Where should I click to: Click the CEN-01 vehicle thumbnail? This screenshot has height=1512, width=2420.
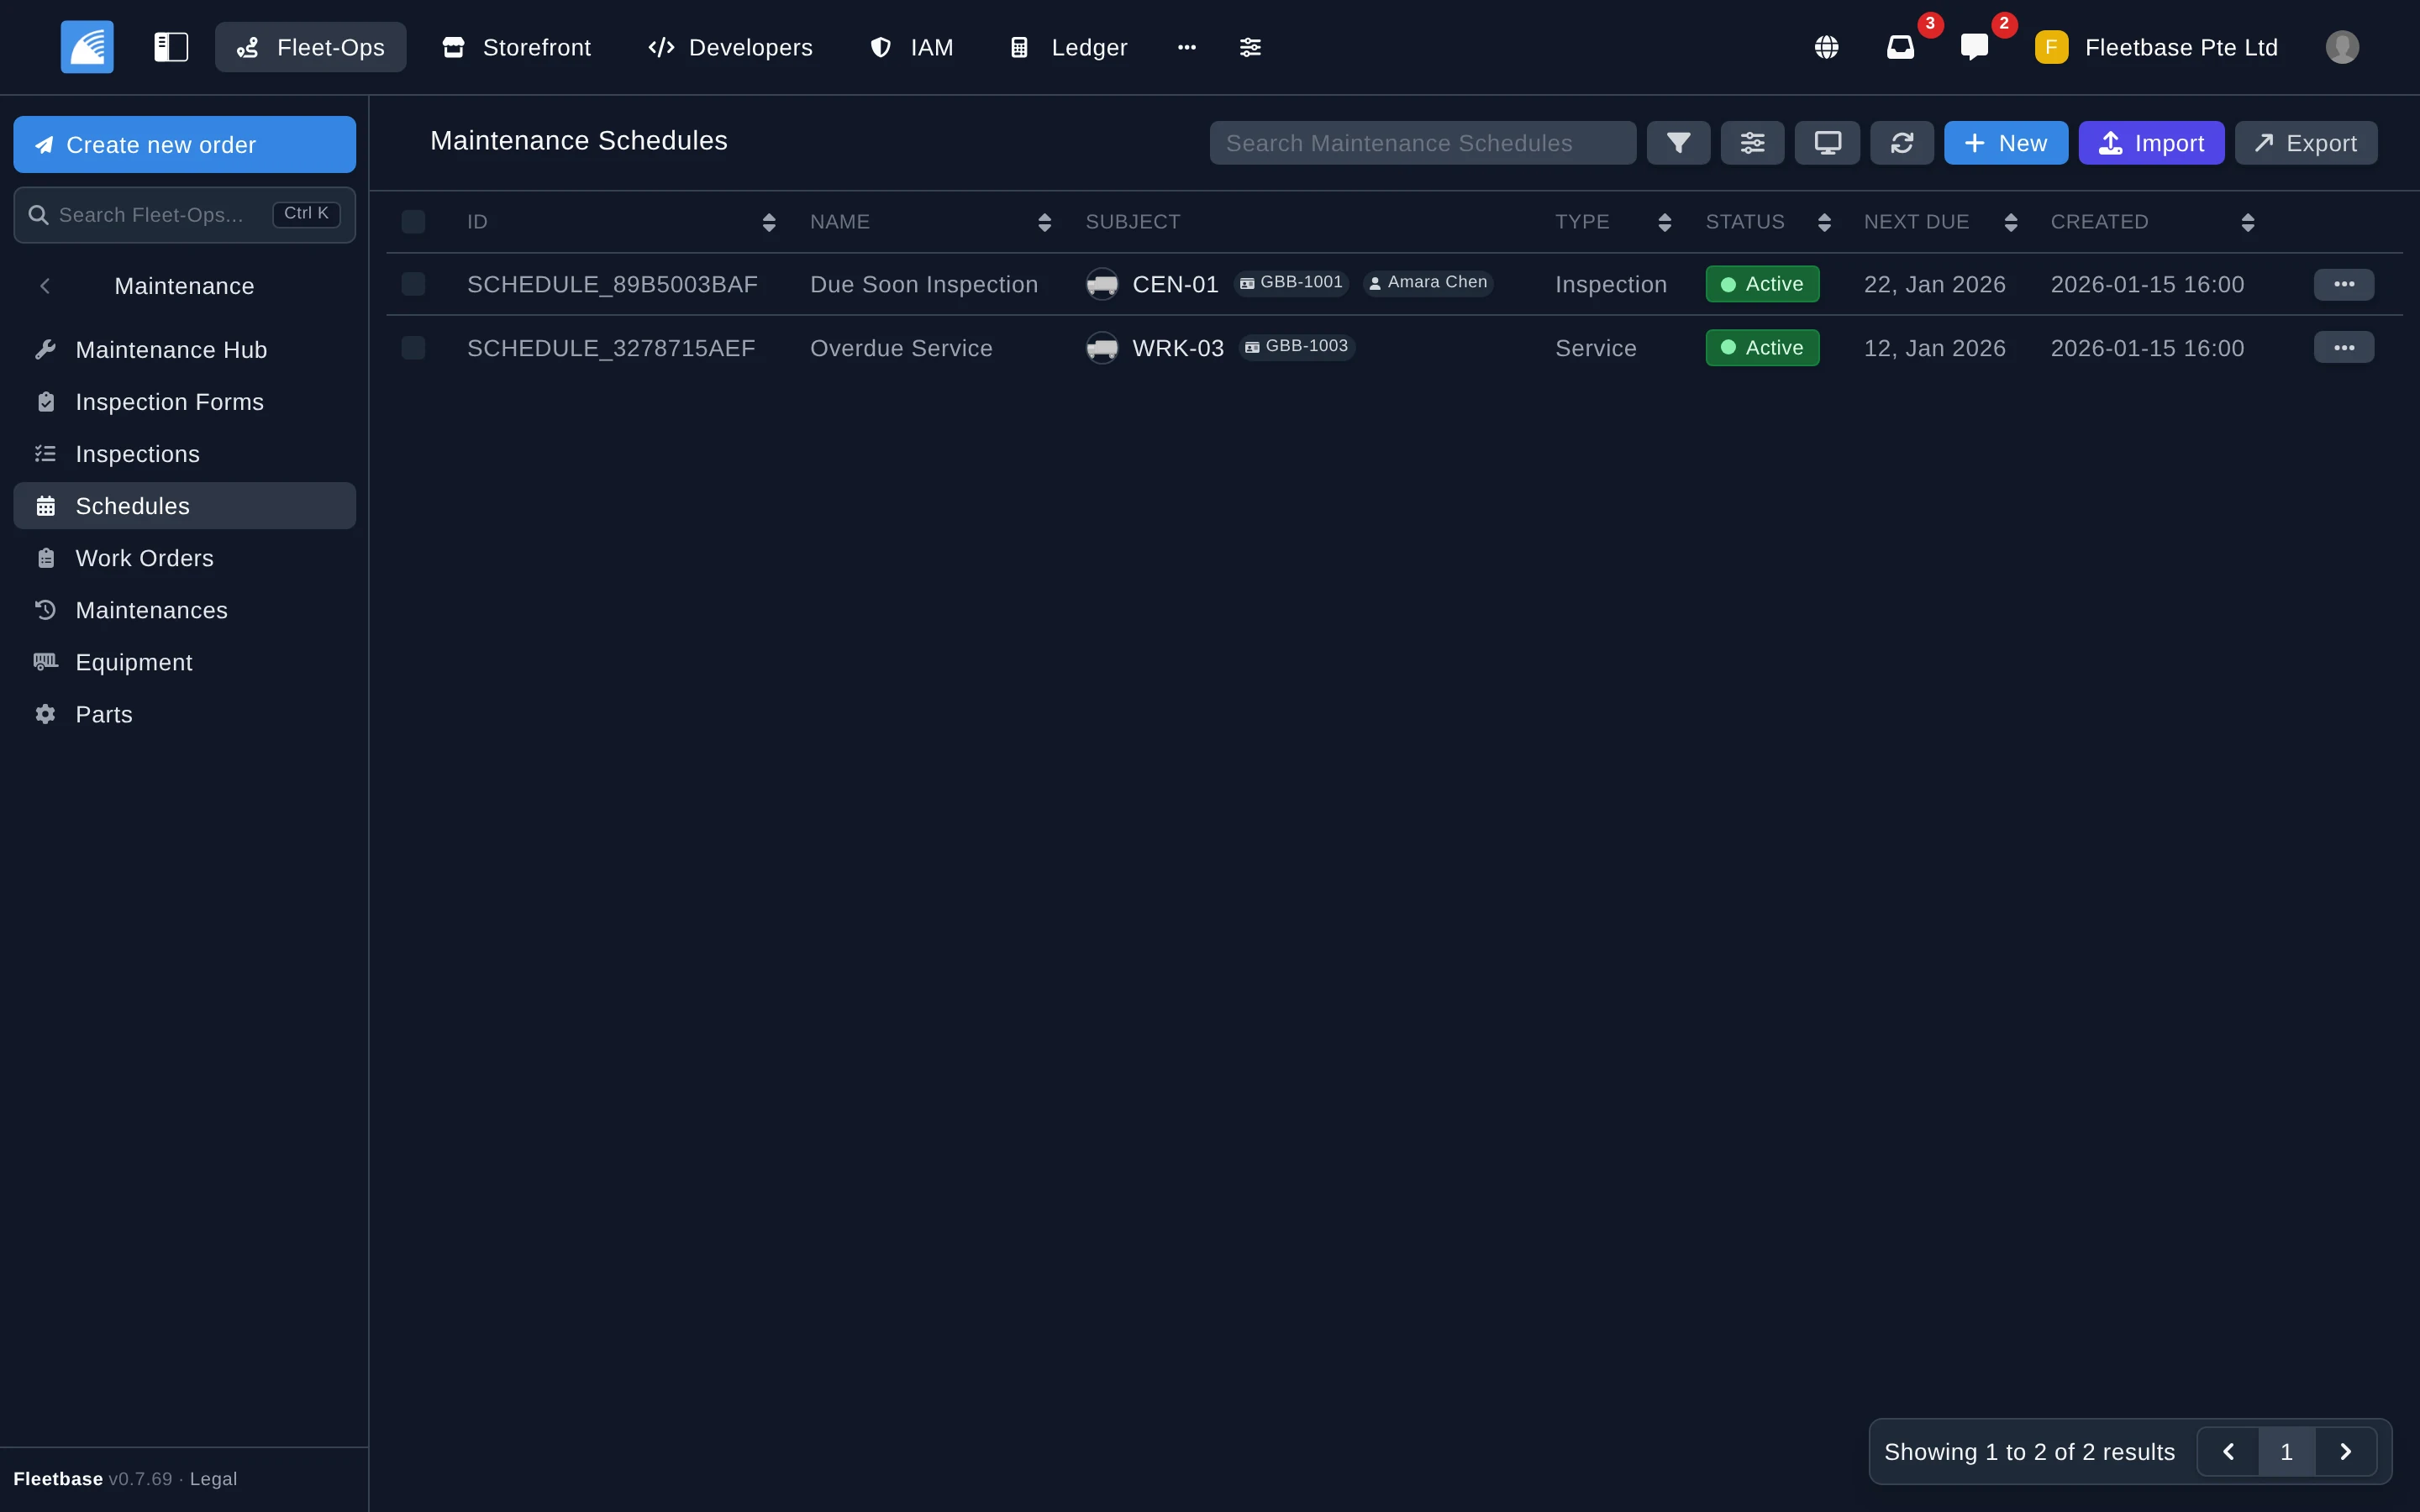[1102, 284]
